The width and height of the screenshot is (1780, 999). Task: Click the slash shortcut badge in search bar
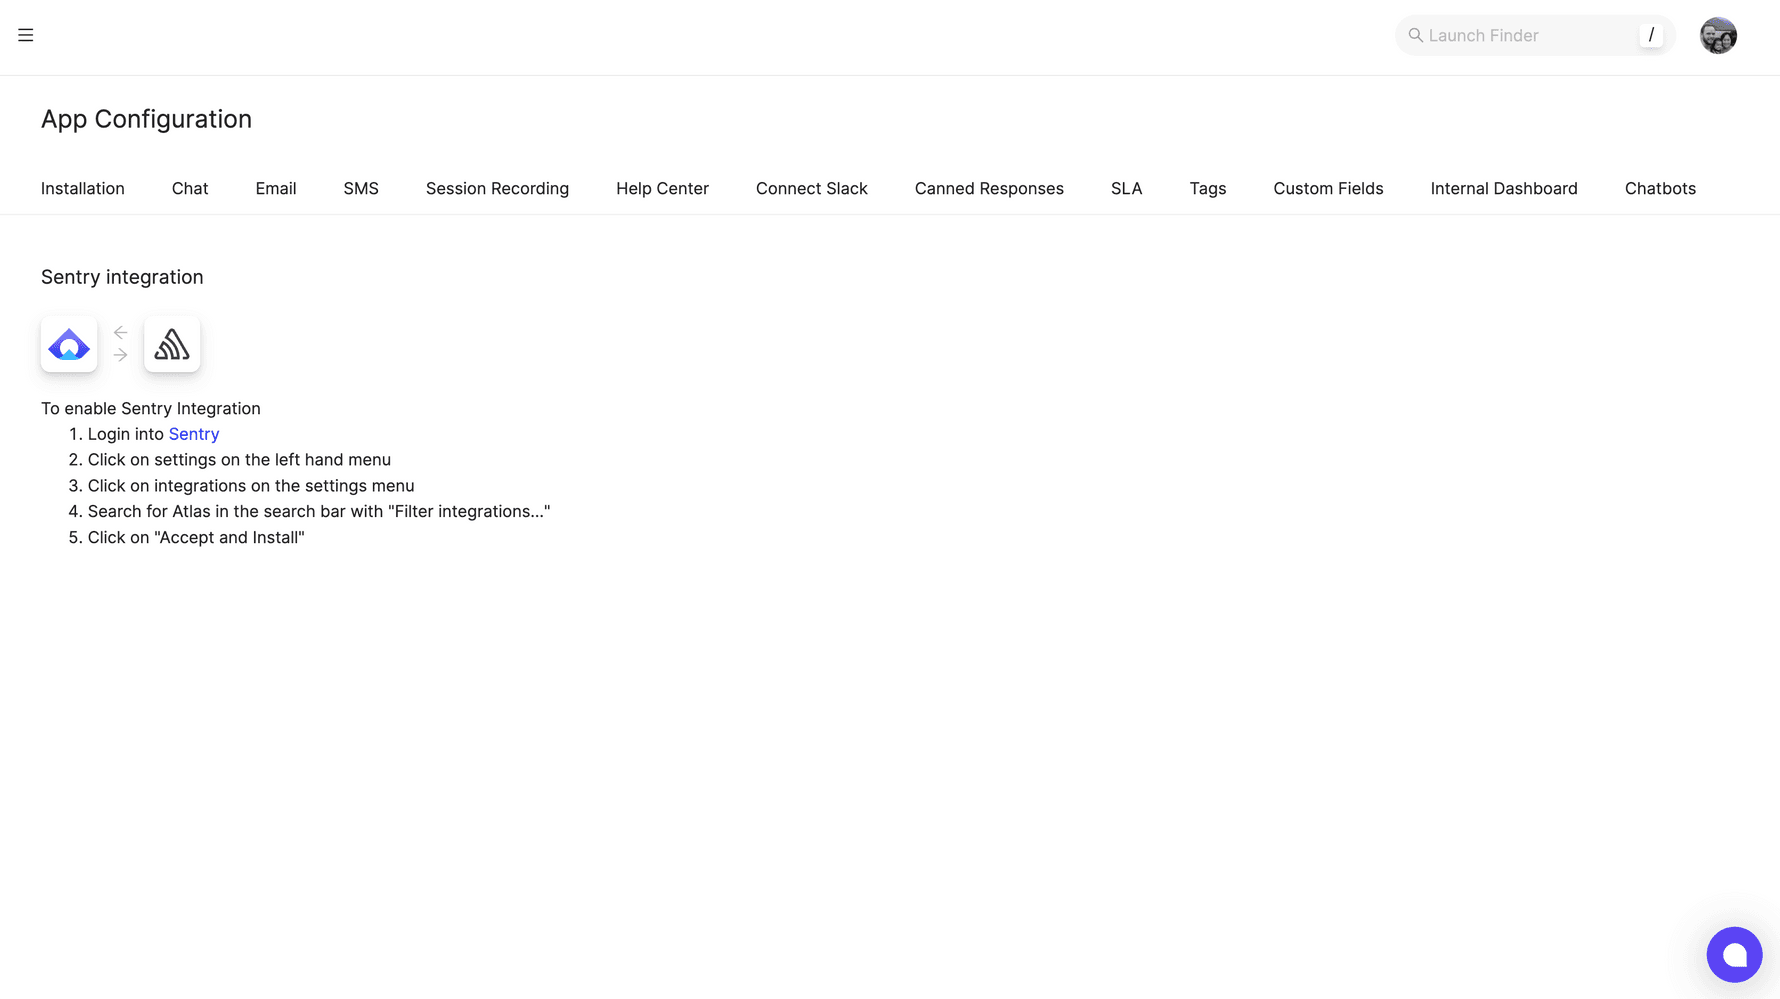(x=1651, y=35)
